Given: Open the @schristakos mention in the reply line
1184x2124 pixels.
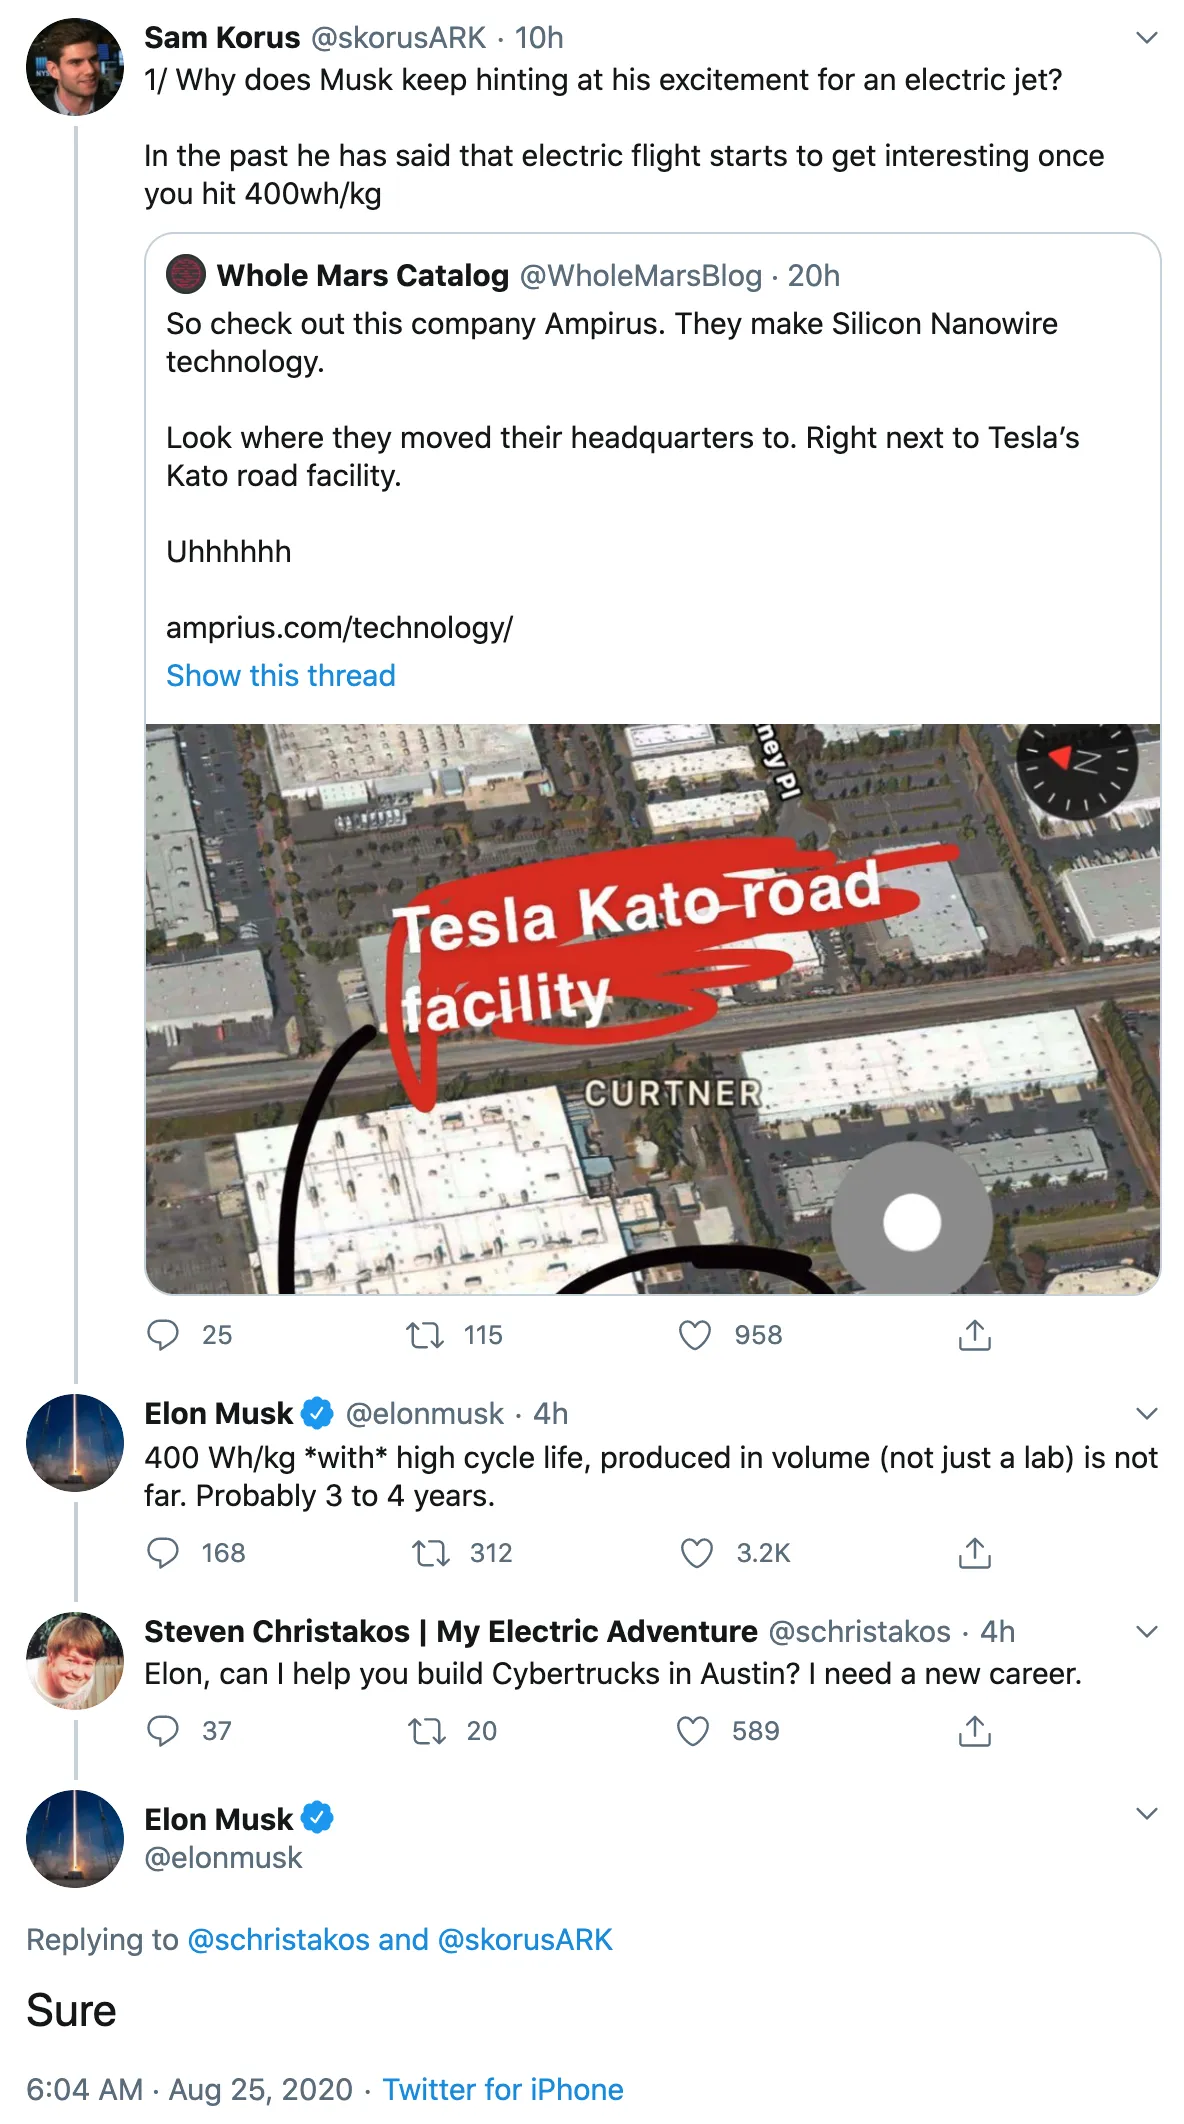Looking at the screenshot, I should click(x=279, y=1939).
